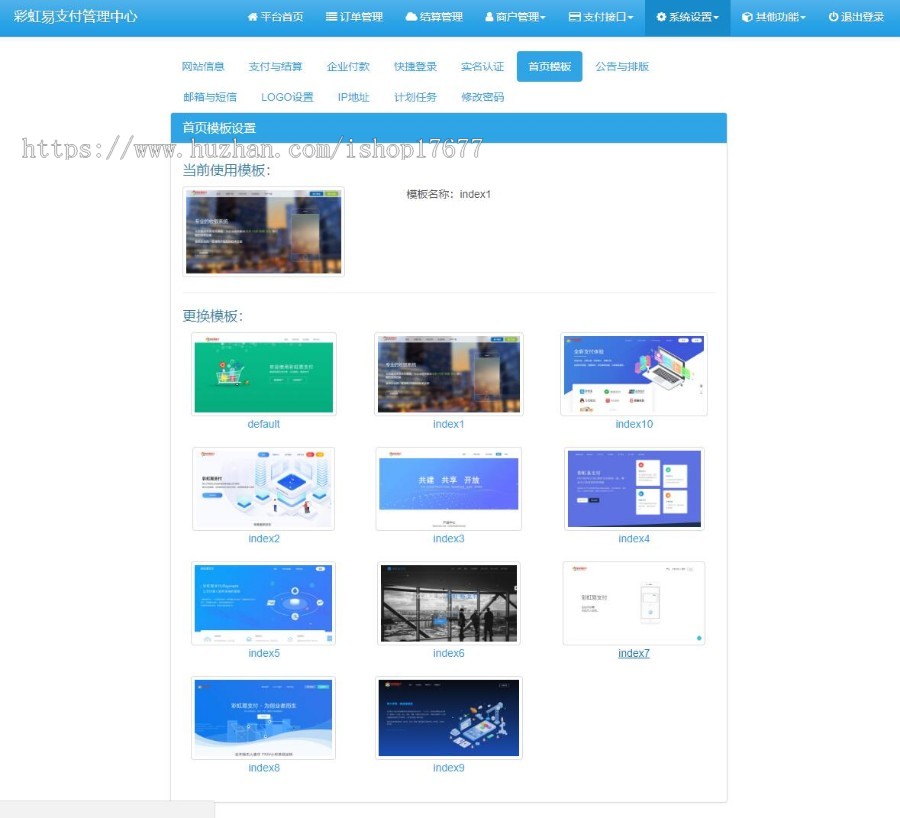The image size is (900, 818).
Task: Click the 彩虹易支付管理中心 brand title
Action: (75, 17)
